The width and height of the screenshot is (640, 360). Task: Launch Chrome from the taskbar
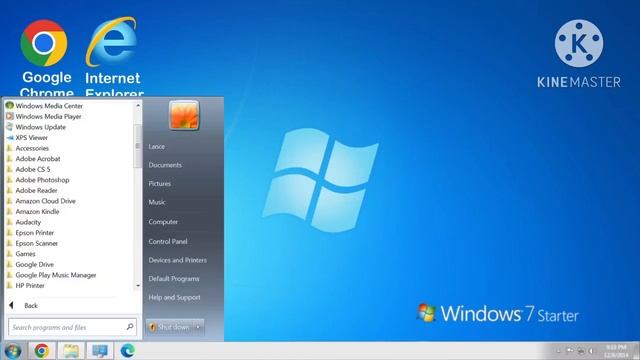(x=42, y=351)
